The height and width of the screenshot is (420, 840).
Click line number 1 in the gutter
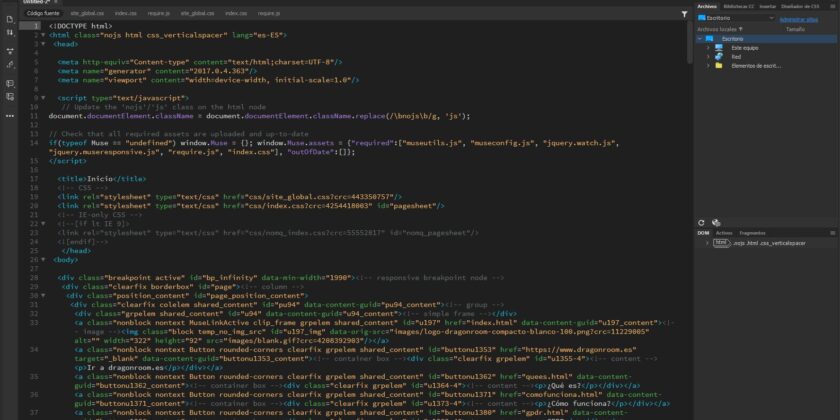[x=35, y=26]
